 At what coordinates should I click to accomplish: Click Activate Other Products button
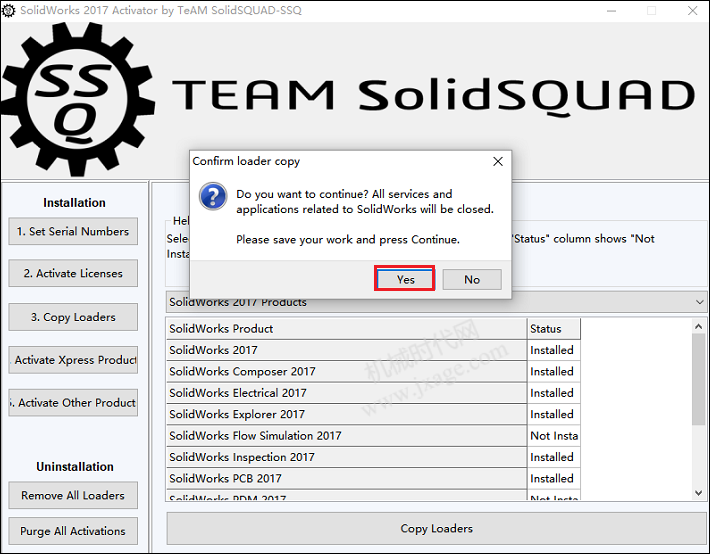pos(73,402)
